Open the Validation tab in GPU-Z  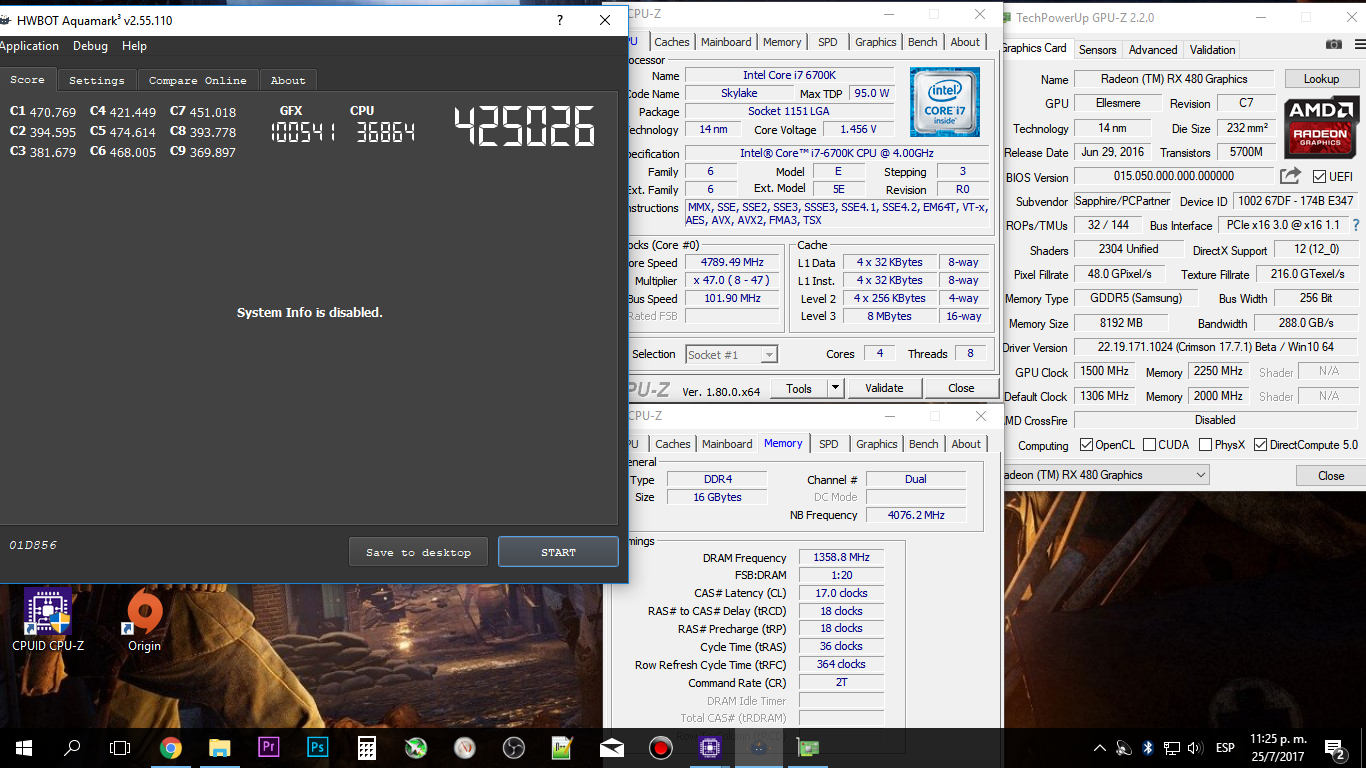[x=1213, y=49]
